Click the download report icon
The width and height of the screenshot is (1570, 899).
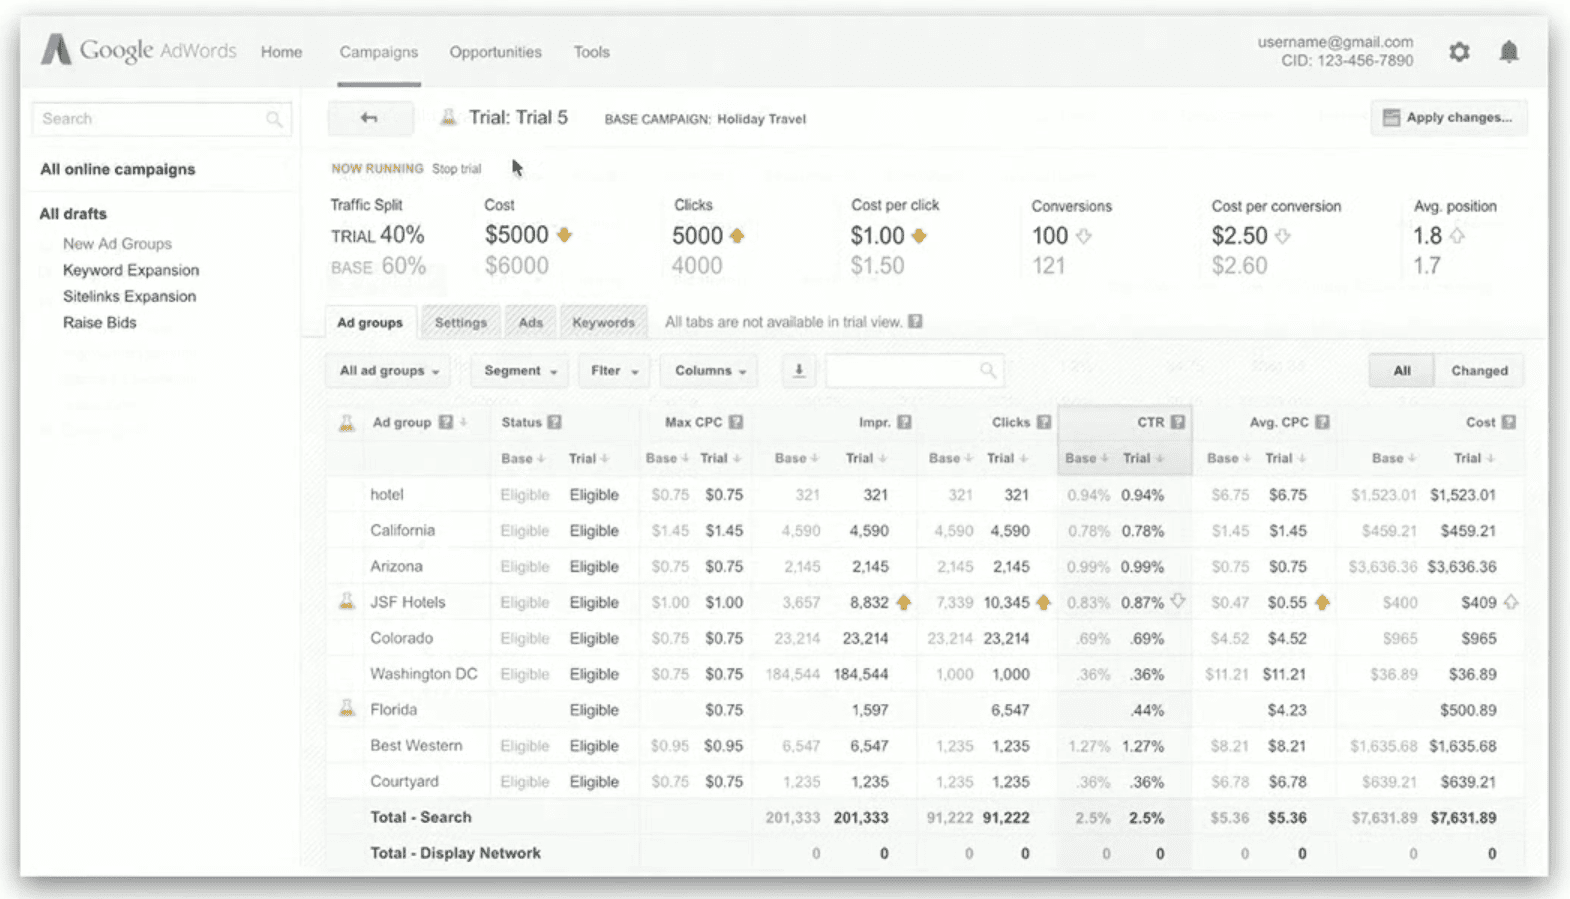[x=799, y=371]
